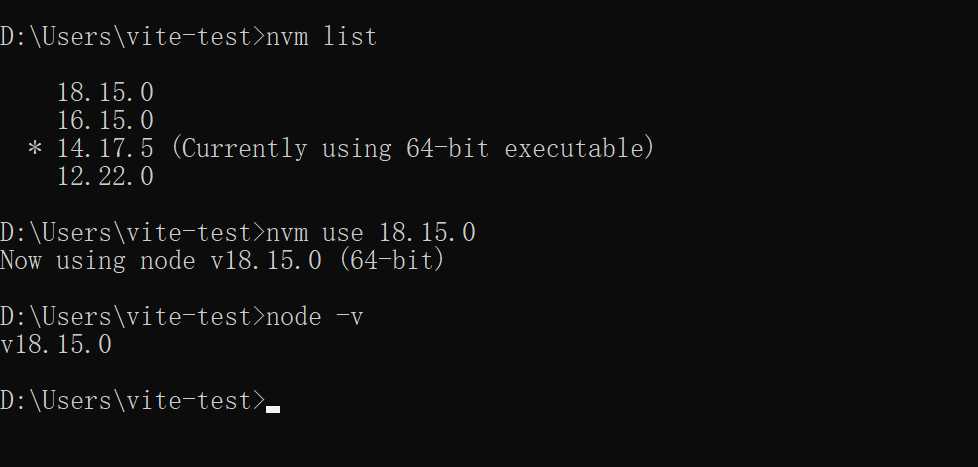Click the v18.15.0 output of node -v
The width and height of the screenshot is (978, 467).
pos(56,345)
